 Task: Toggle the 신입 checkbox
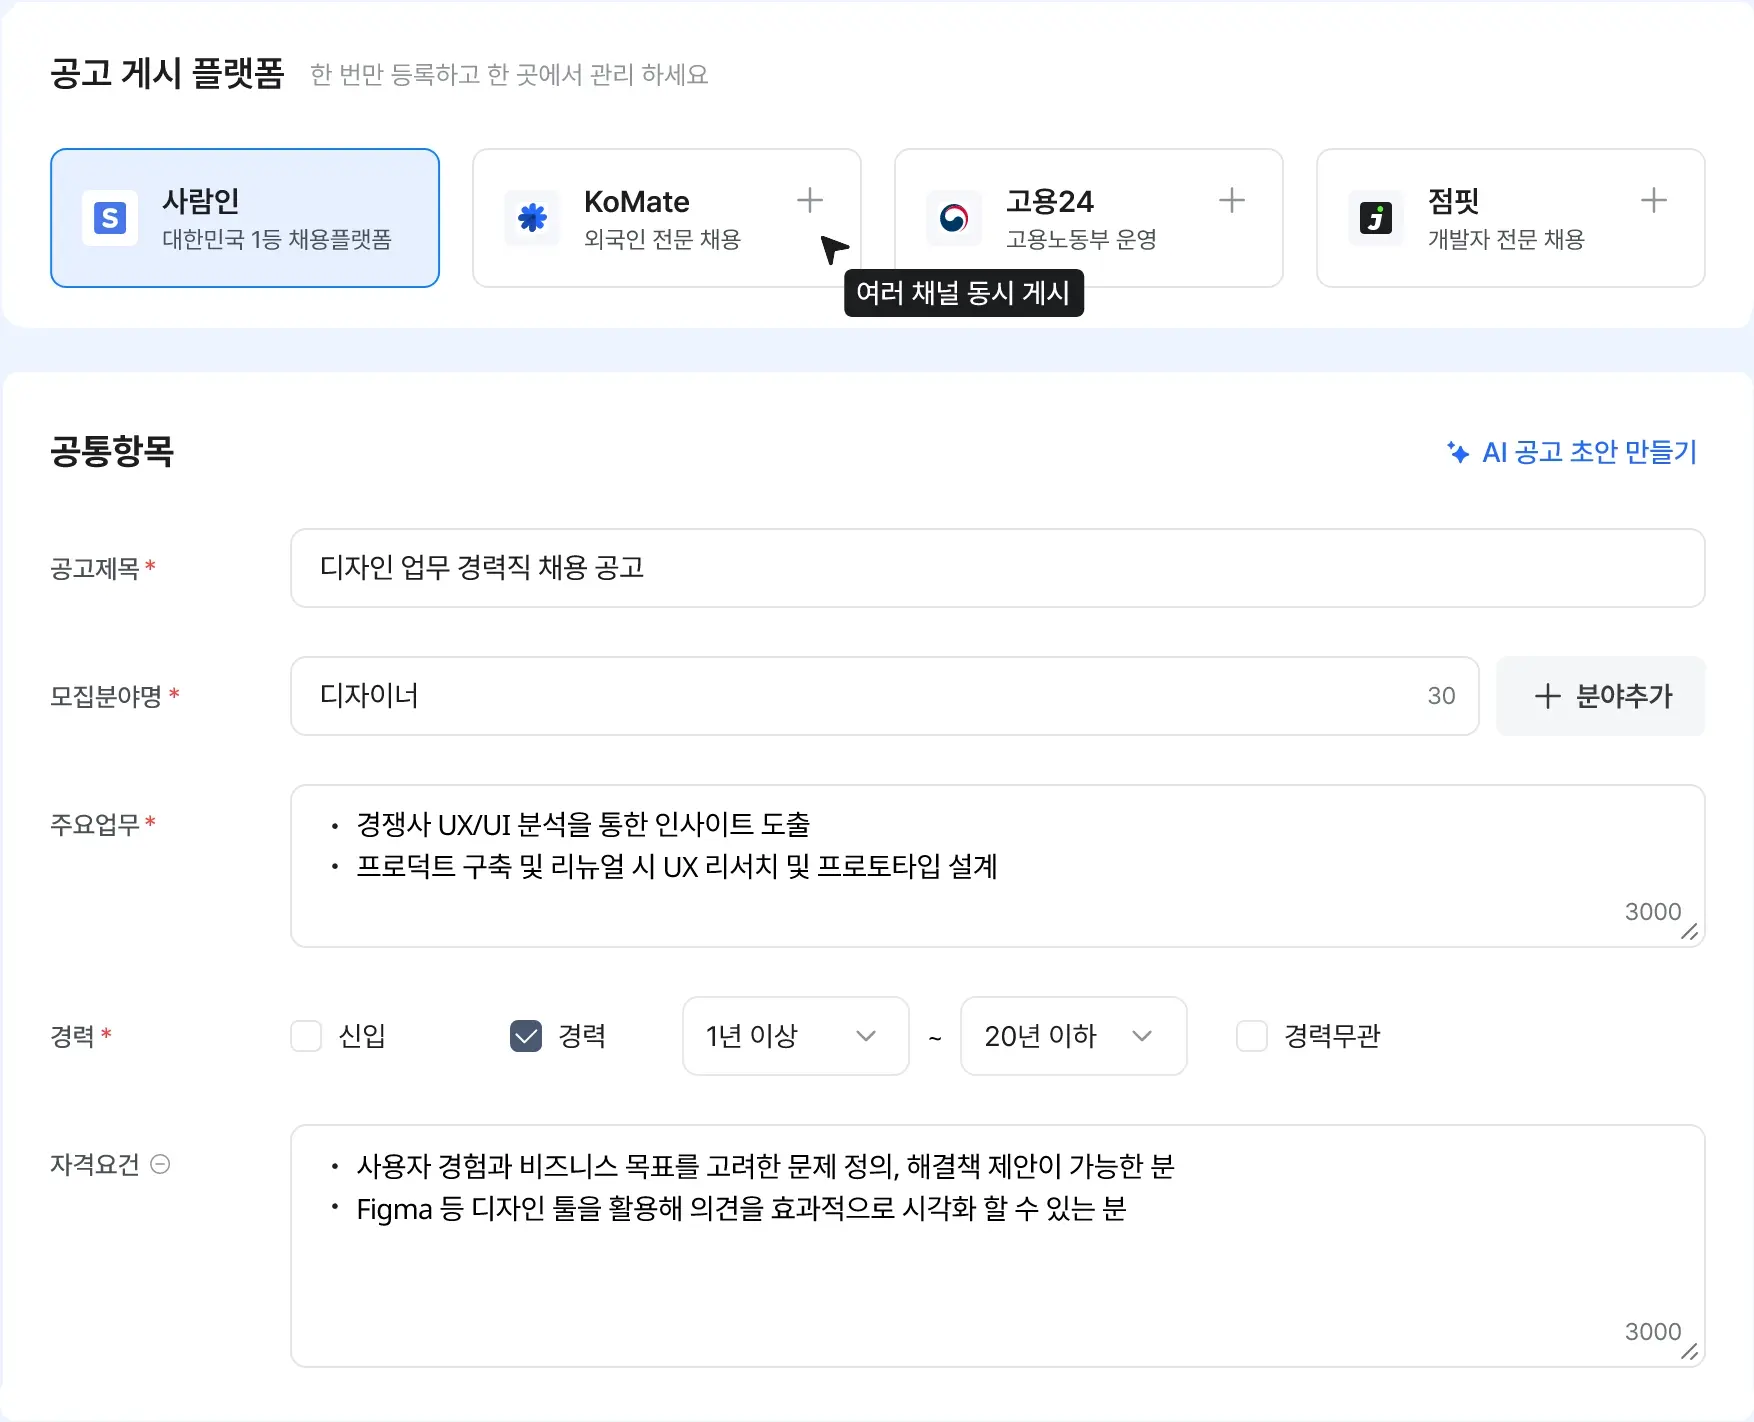306,1036
